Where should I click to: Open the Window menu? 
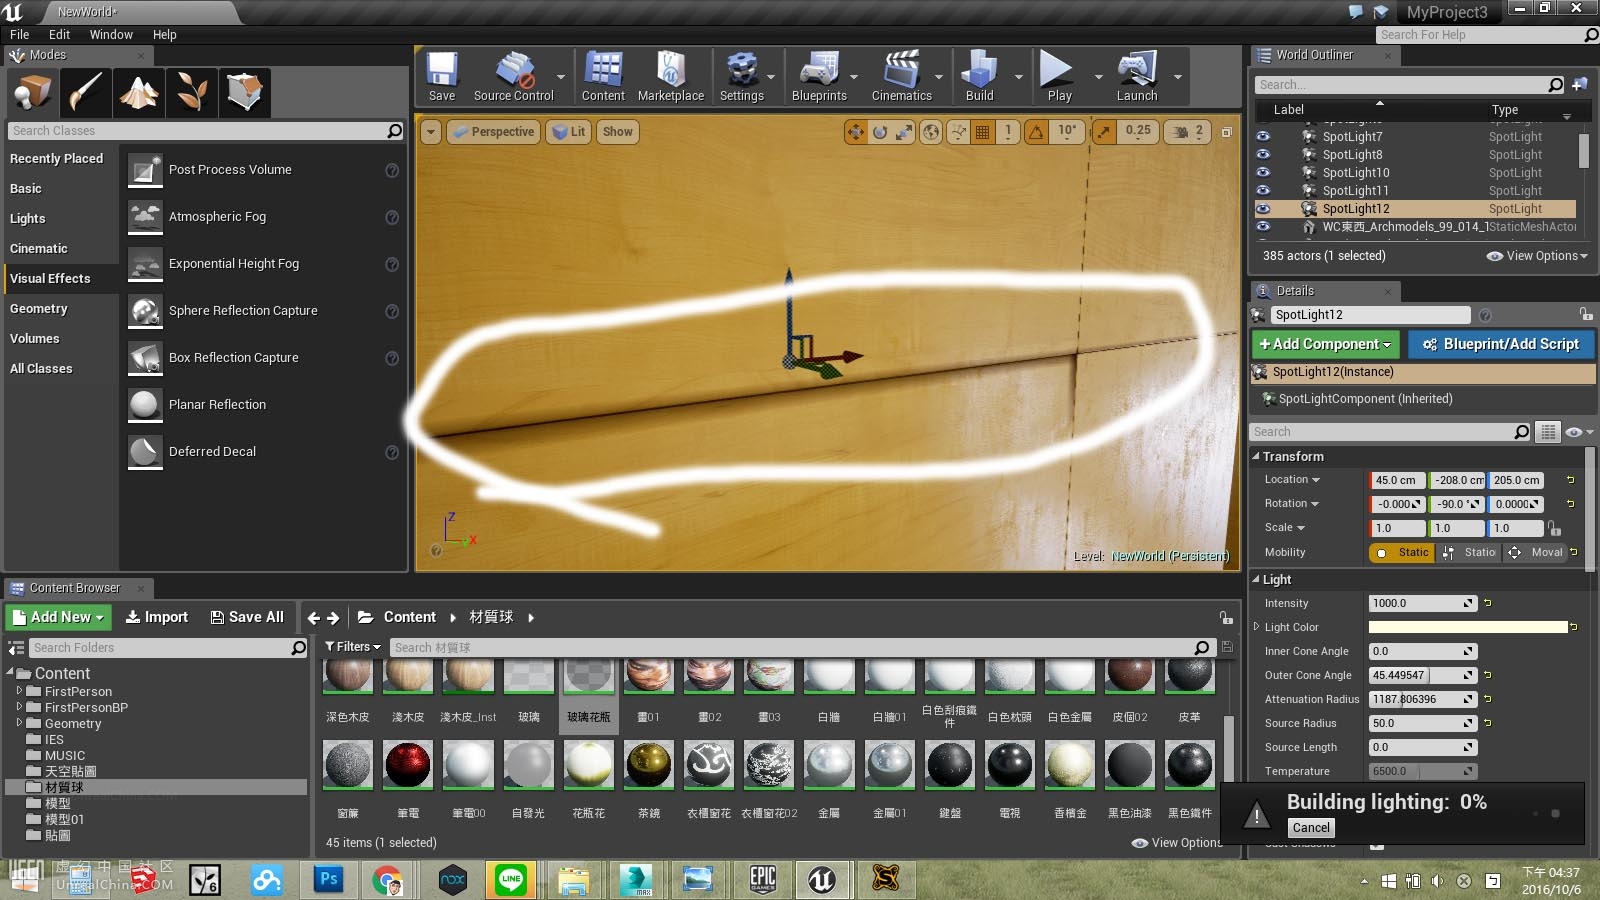tap(111, 34)
